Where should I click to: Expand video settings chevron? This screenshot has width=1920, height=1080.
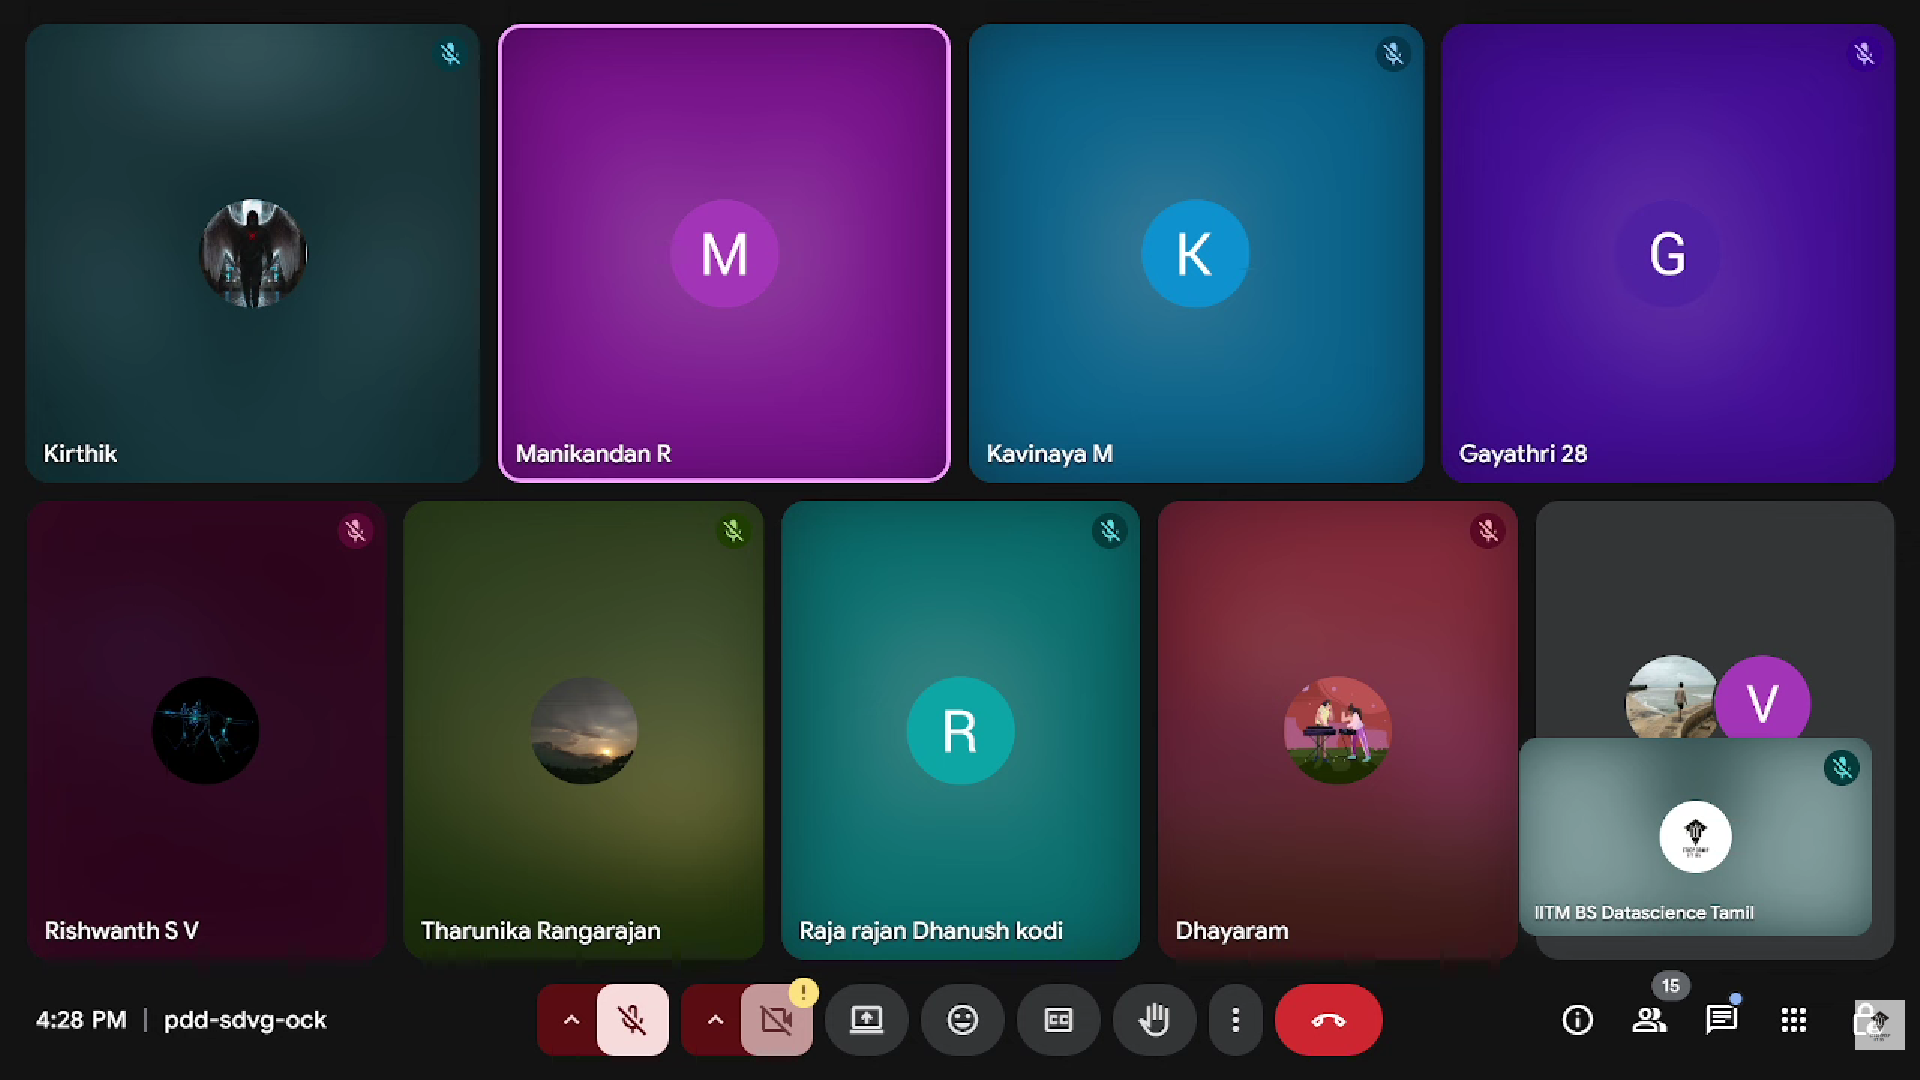pos(715,1020)
